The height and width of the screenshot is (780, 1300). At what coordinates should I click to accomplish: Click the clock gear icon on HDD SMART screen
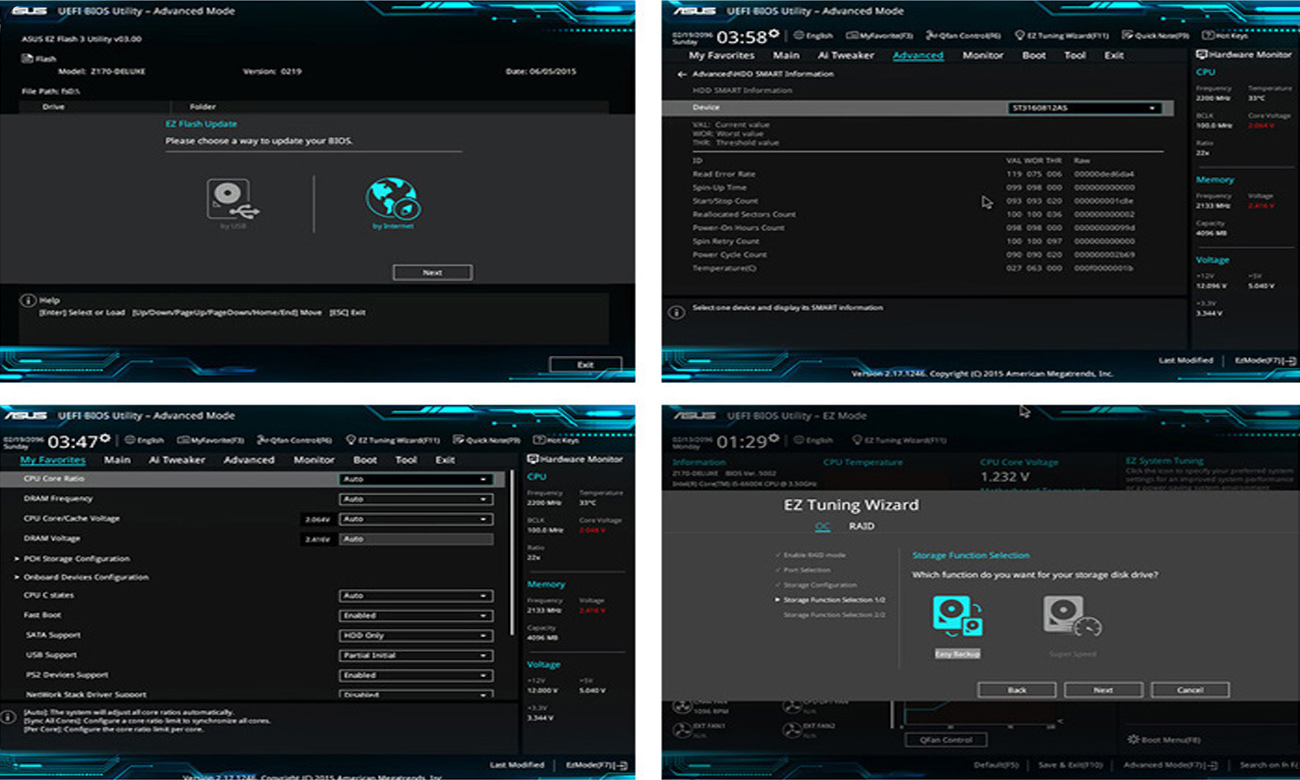[774, 33]
